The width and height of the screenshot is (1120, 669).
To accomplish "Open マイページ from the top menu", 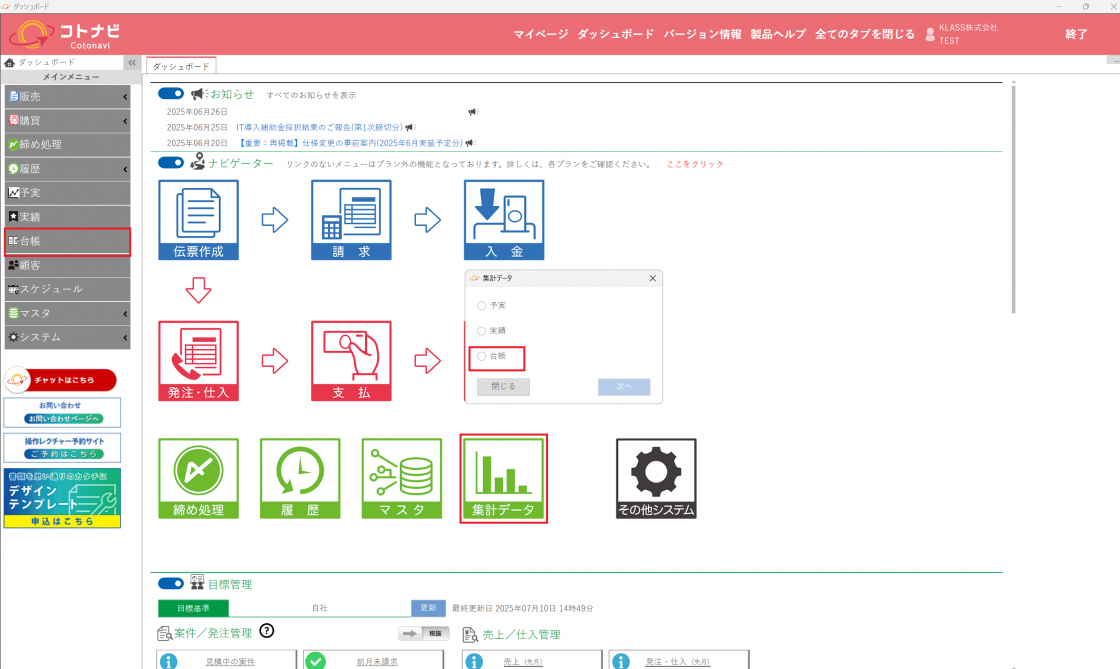I will (x=540, y=34).
